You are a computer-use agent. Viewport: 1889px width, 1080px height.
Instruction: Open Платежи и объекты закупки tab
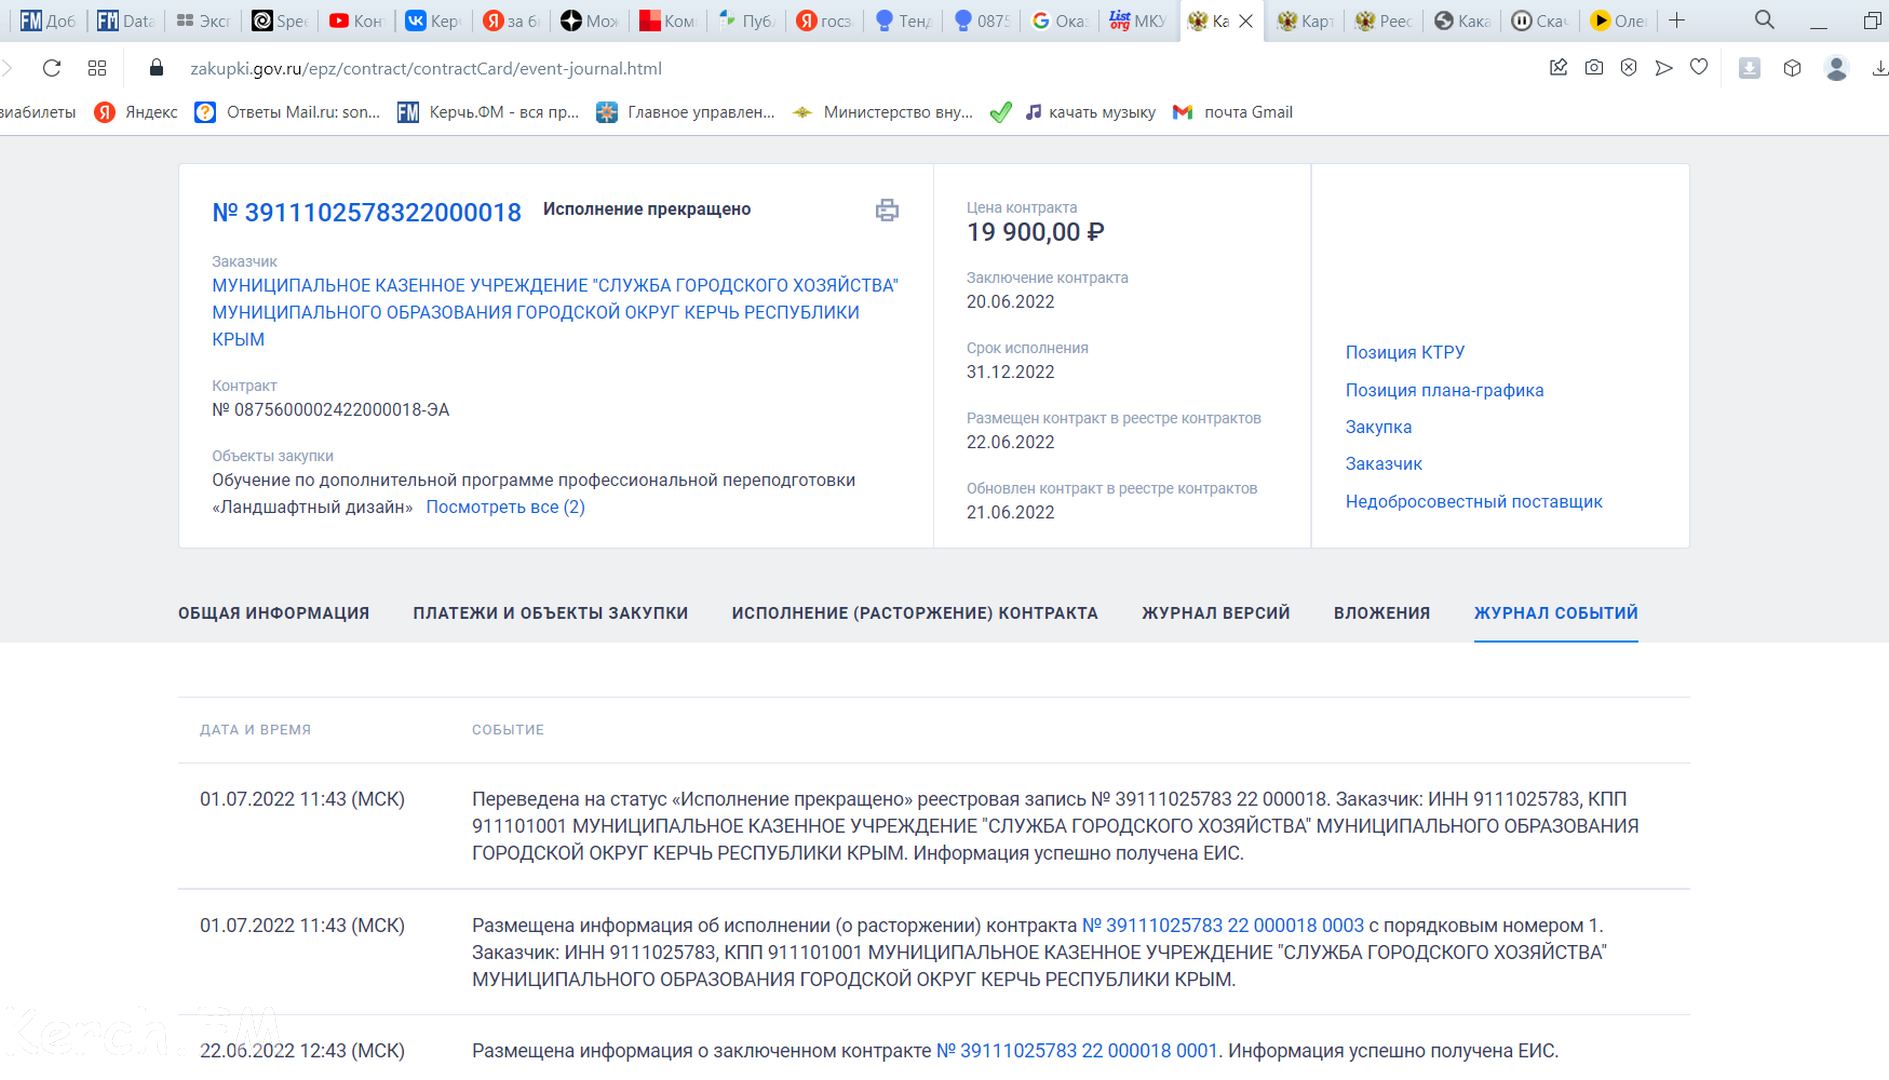(550, 613)
